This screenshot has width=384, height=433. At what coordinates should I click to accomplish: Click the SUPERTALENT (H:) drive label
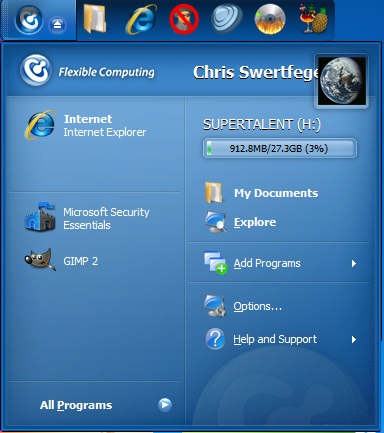[x=262, y=125]
